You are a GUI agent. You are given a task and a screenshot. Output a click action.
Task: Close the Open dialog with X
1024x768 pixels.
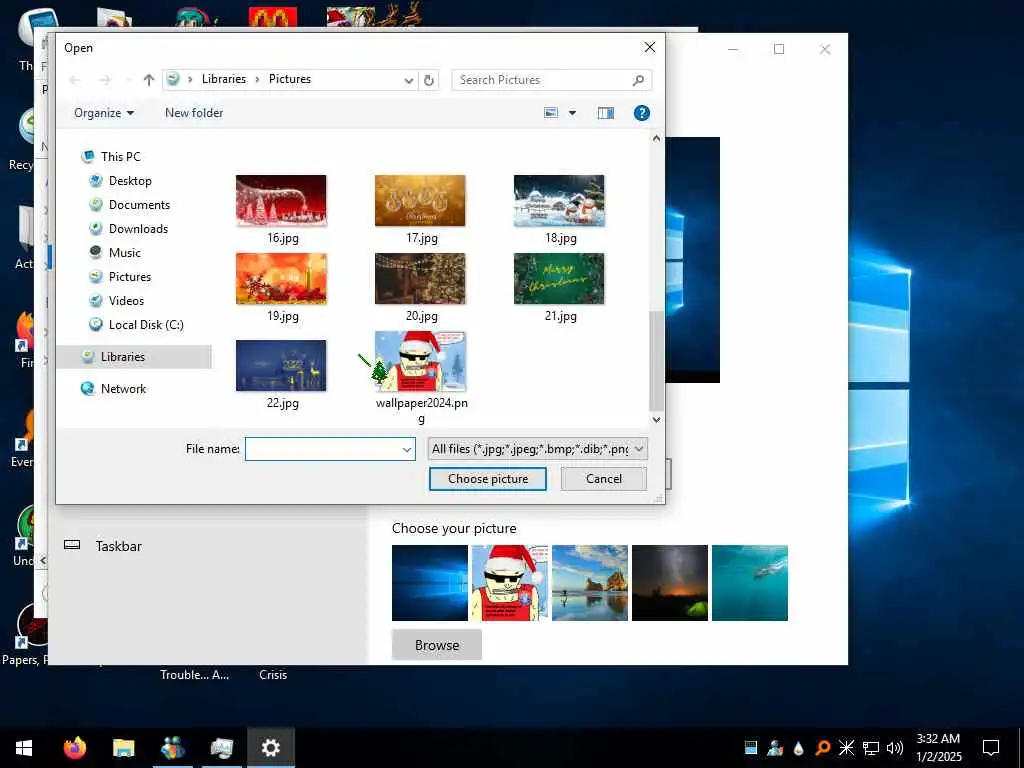(x=650, y=47)
